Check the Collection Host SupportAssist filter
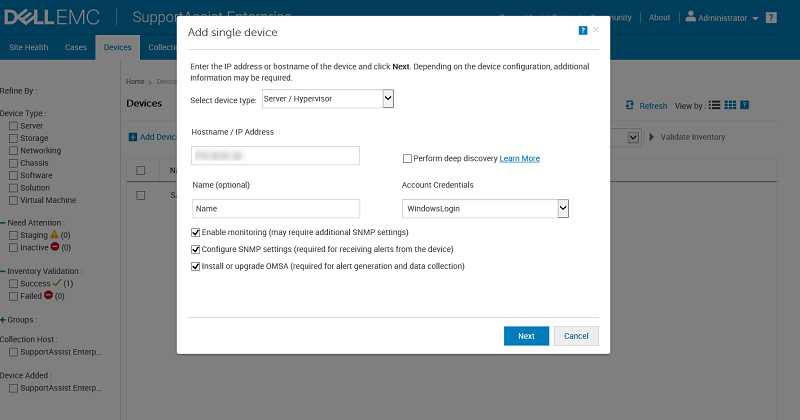 click(x=13, y=352)
